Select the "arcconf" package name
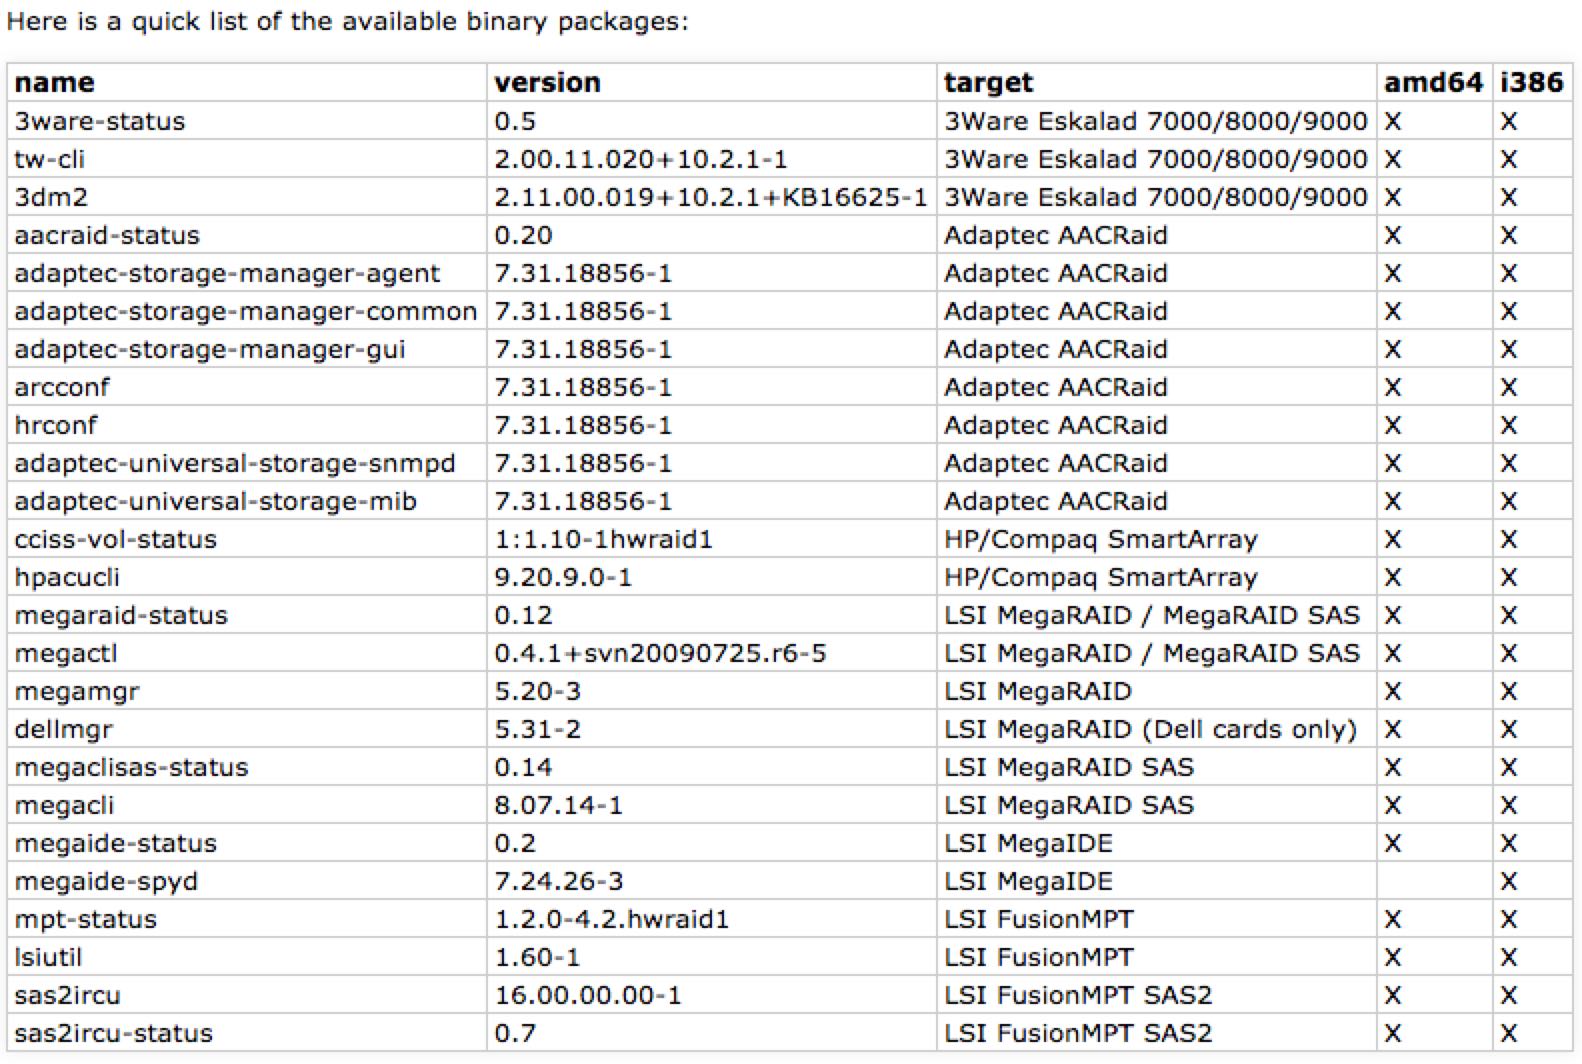 tap(62, 387)
